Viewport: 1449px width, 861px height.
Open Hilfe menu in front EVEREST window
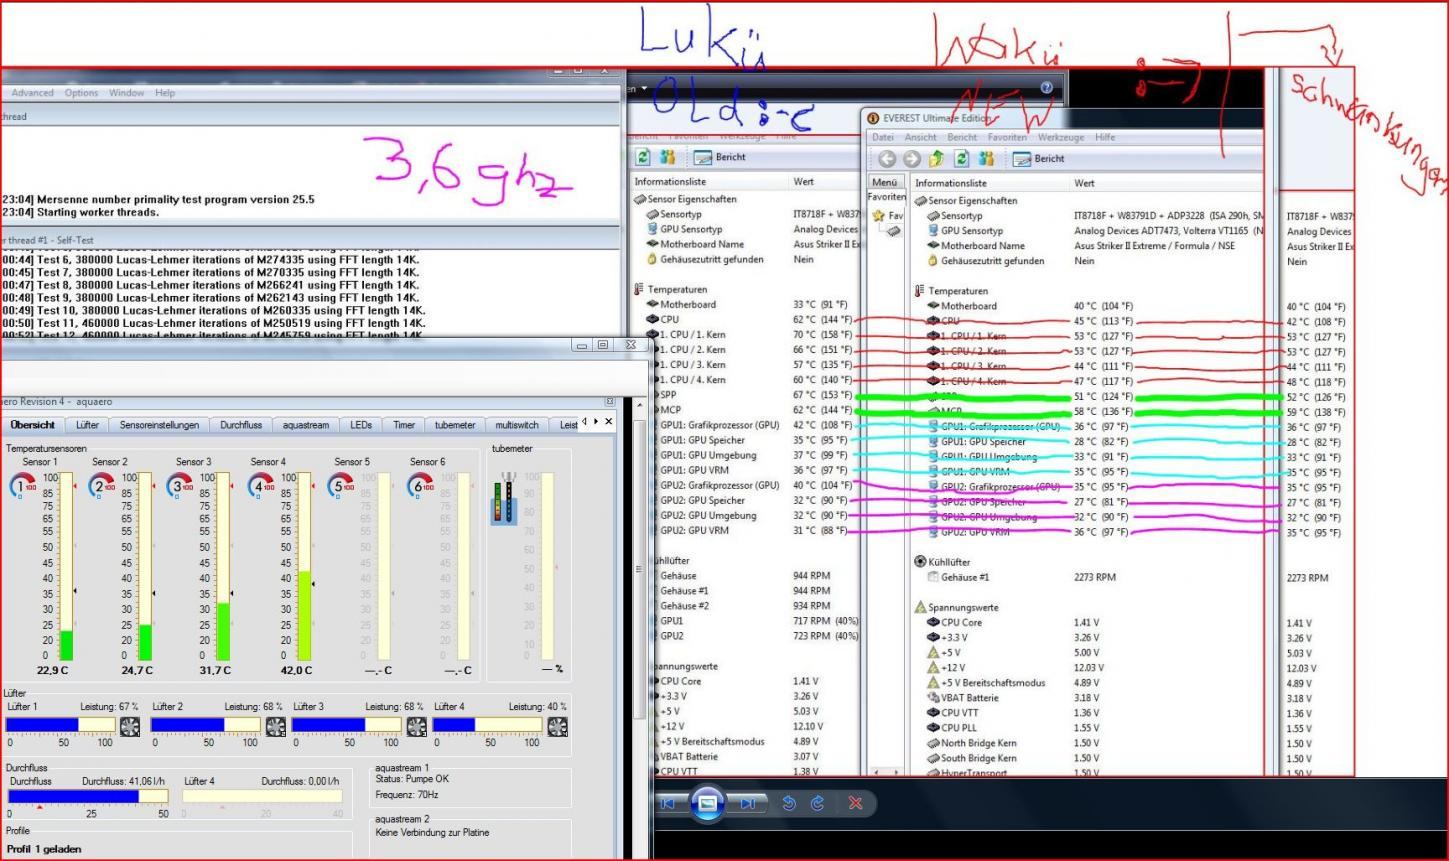click(1105, 138)
